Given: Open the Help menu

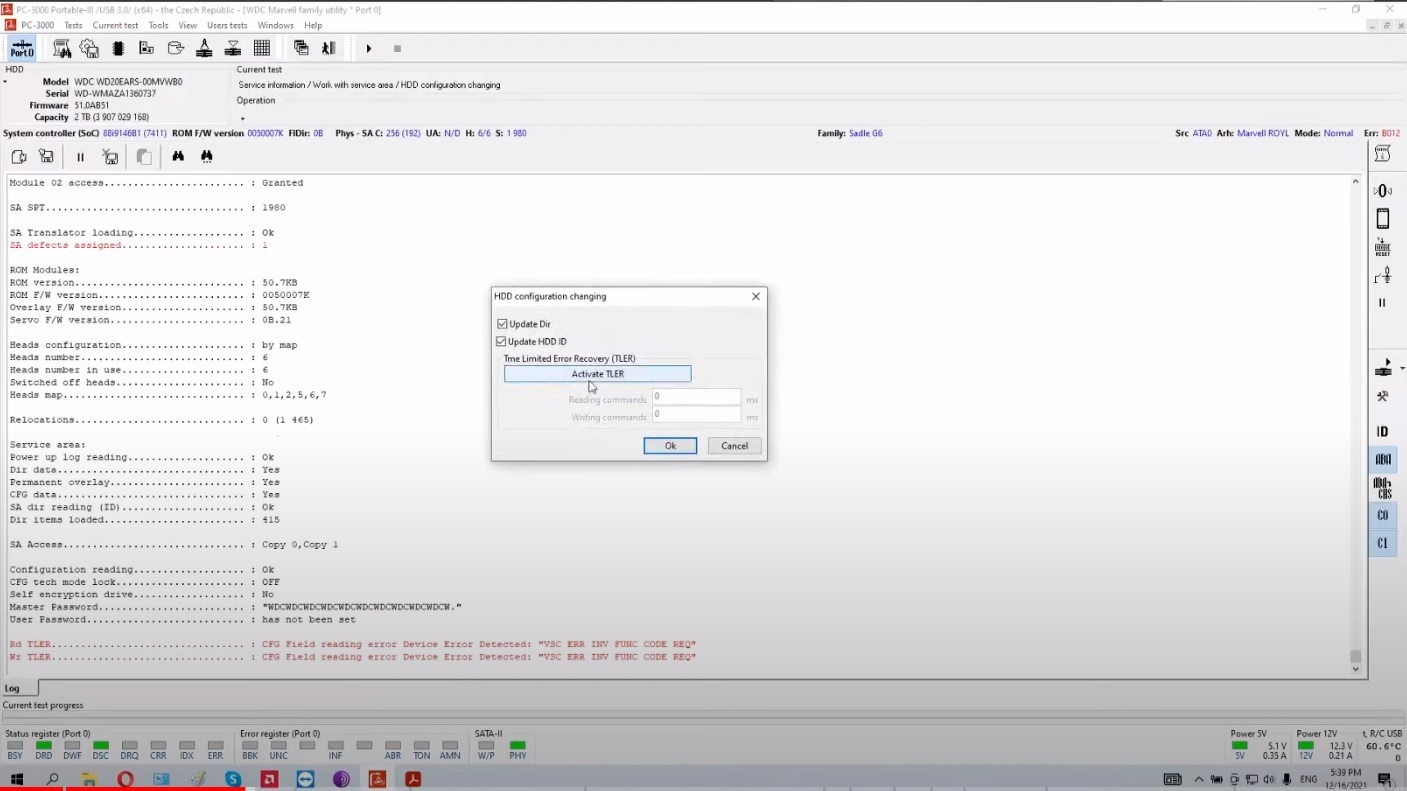Looking at the screenshot, I should click(313, 25).
